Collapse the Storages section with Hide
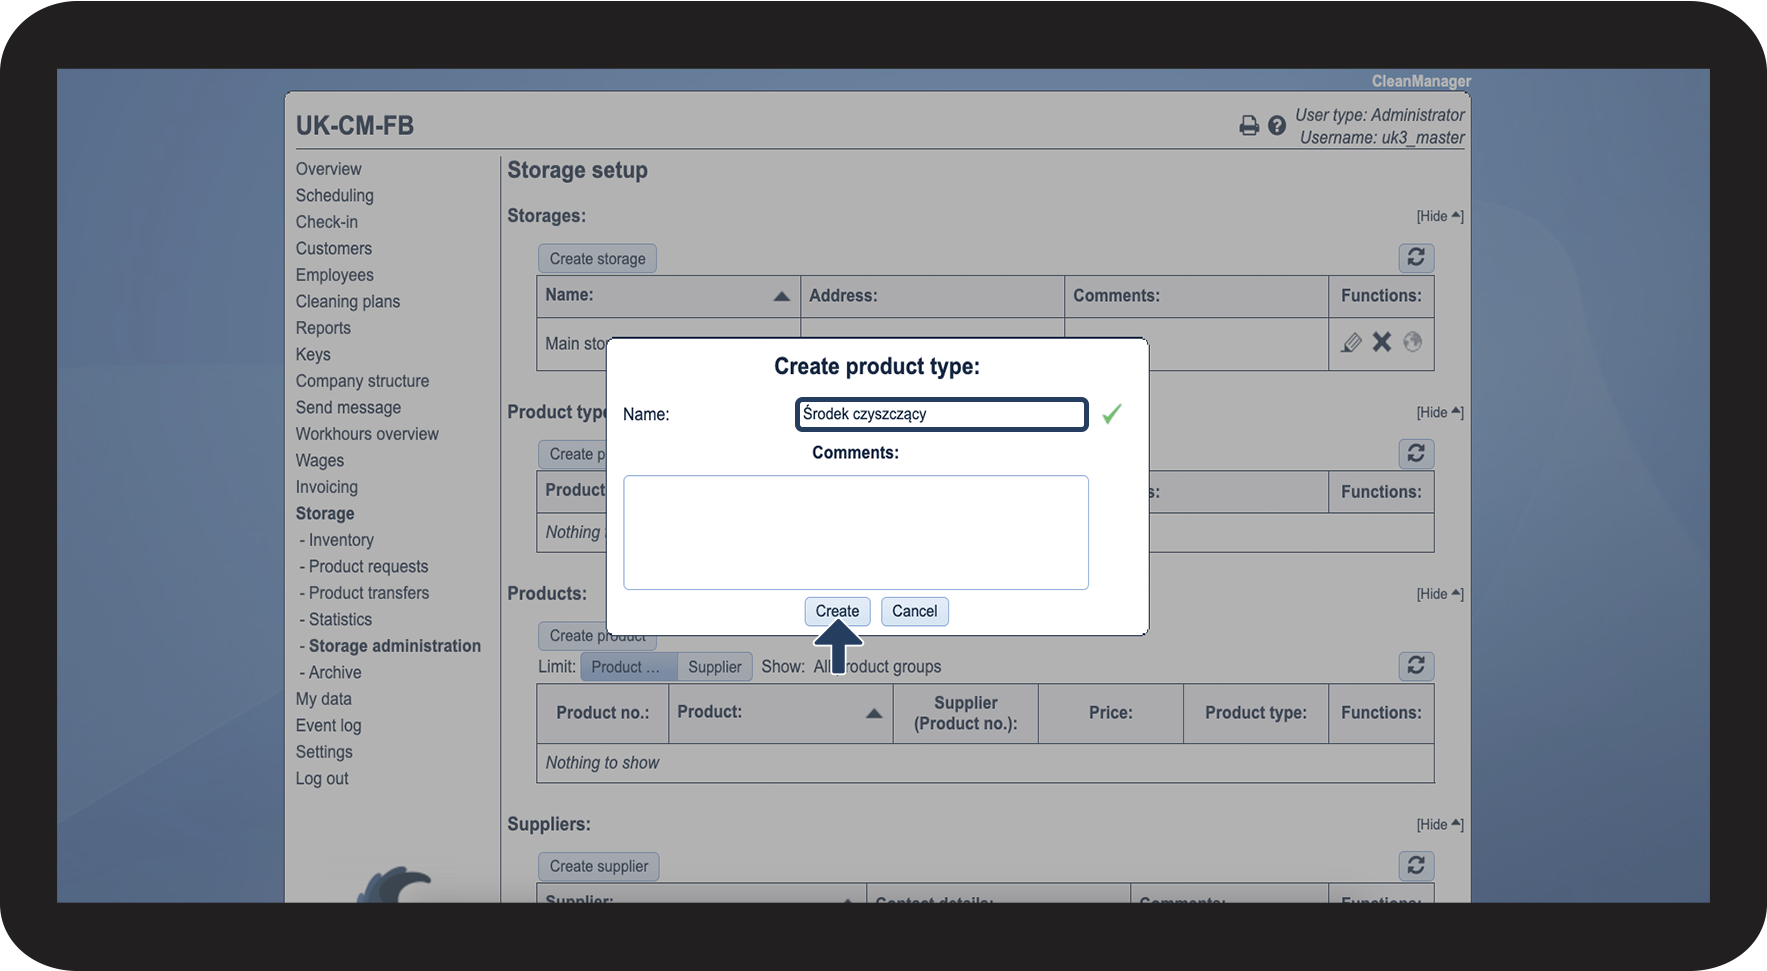Viewport: 1767px width, 971px height. coord(1439,216)
